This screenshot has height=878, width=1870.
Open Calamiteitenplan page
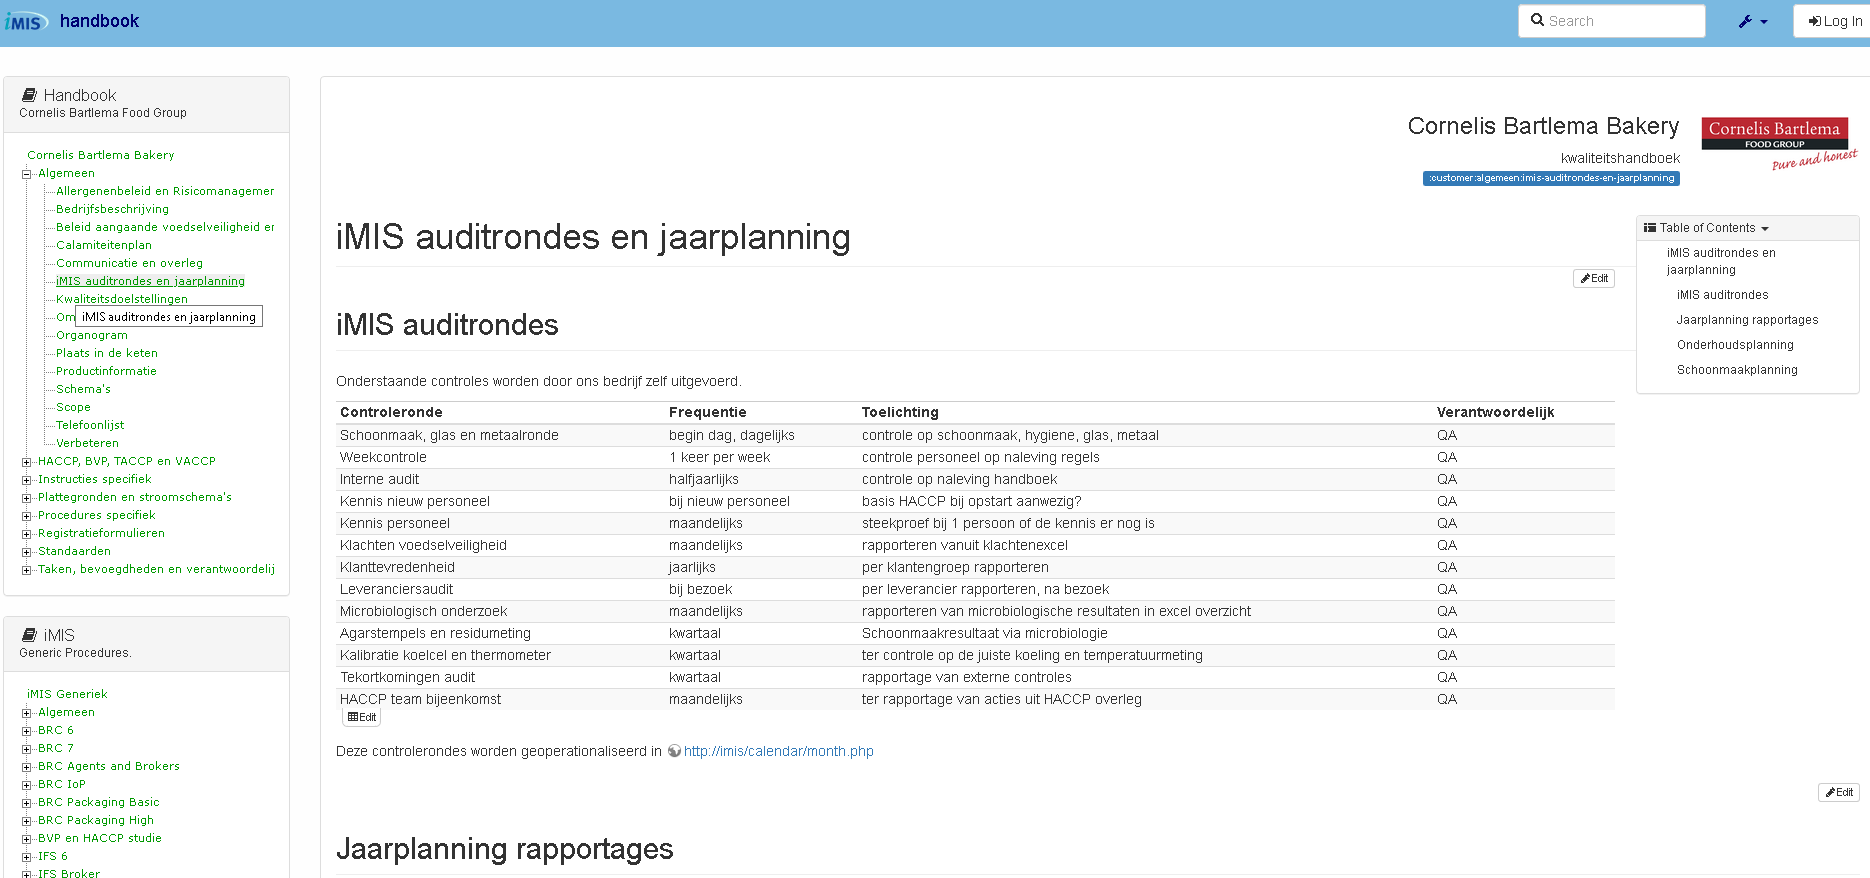click(104, 245)
